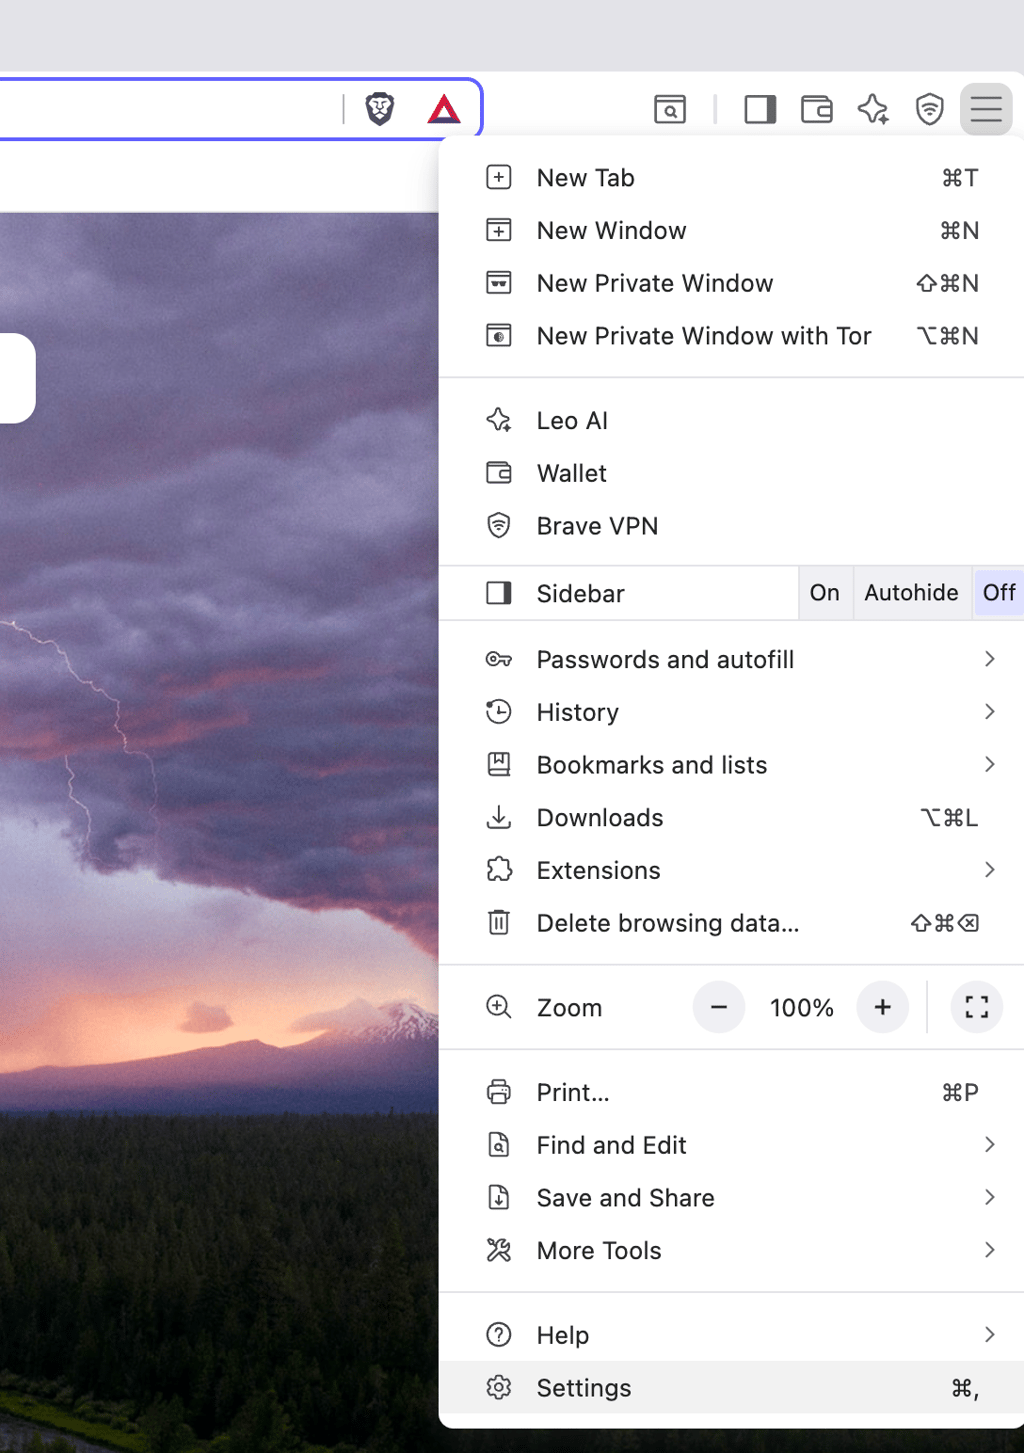Viewport: 1024px width, 1453px height.
Task: Open Settings menu entry
Action: 731,1388
